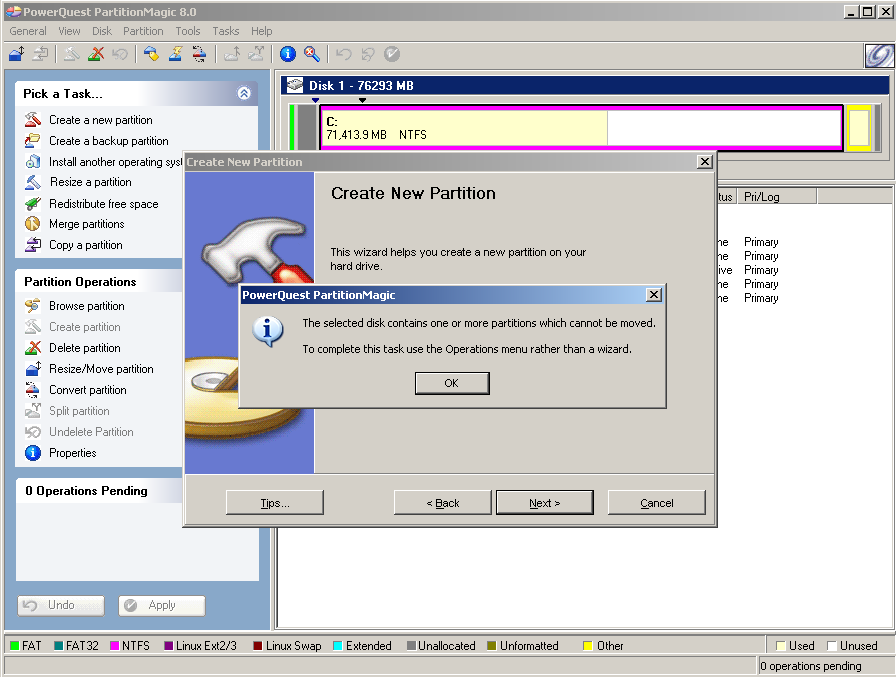Click the sidebar Properties info icon
Viewport: 896px width, 677px height.
coord(33,453)
